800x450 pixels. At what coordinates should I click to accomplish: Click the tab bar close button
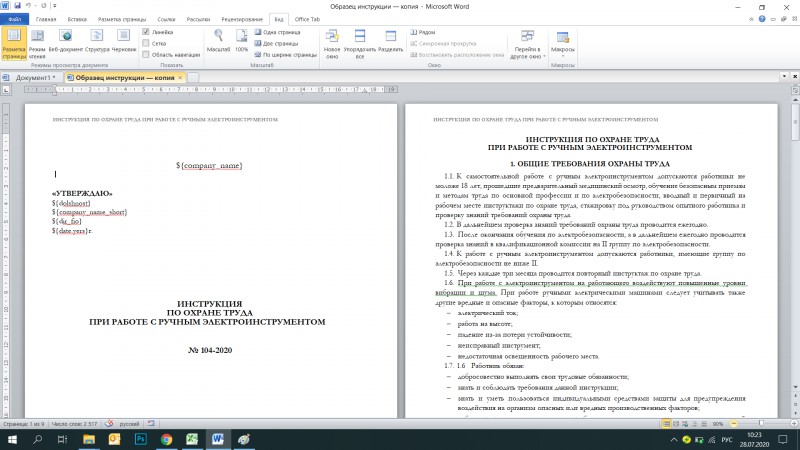click(795, 77)
